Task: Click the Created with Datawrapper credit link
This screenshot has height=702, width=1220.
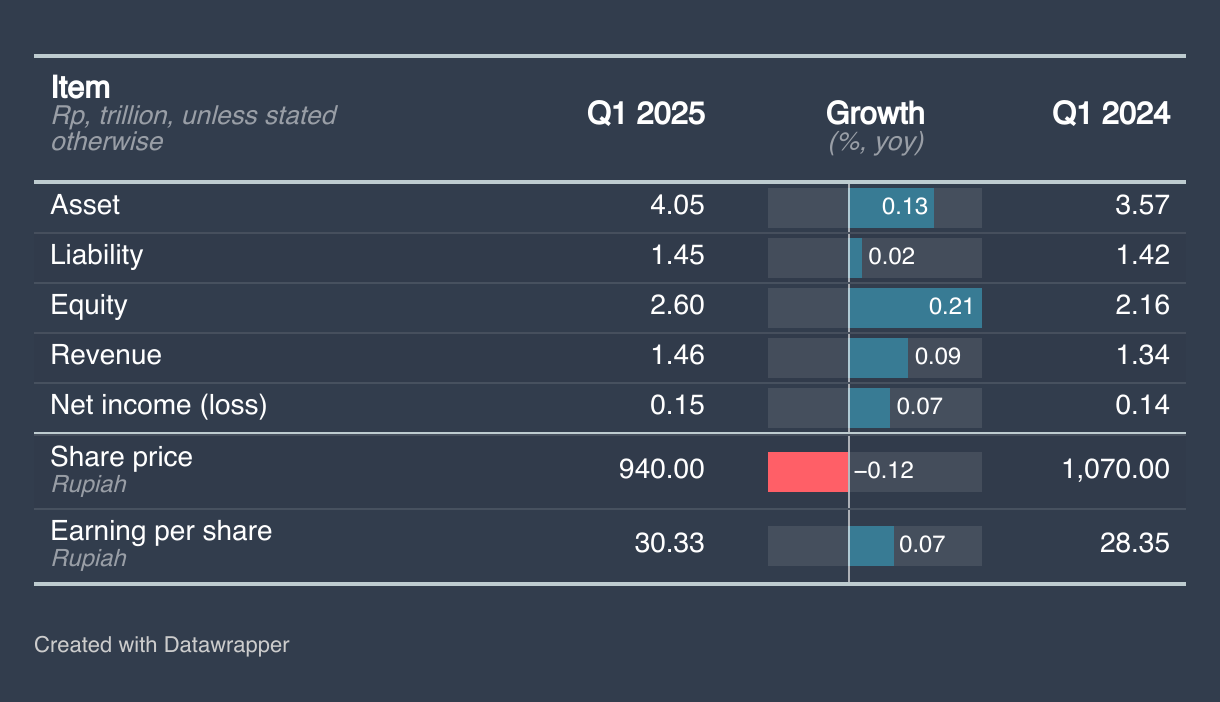Action: (x=161, y=645)
